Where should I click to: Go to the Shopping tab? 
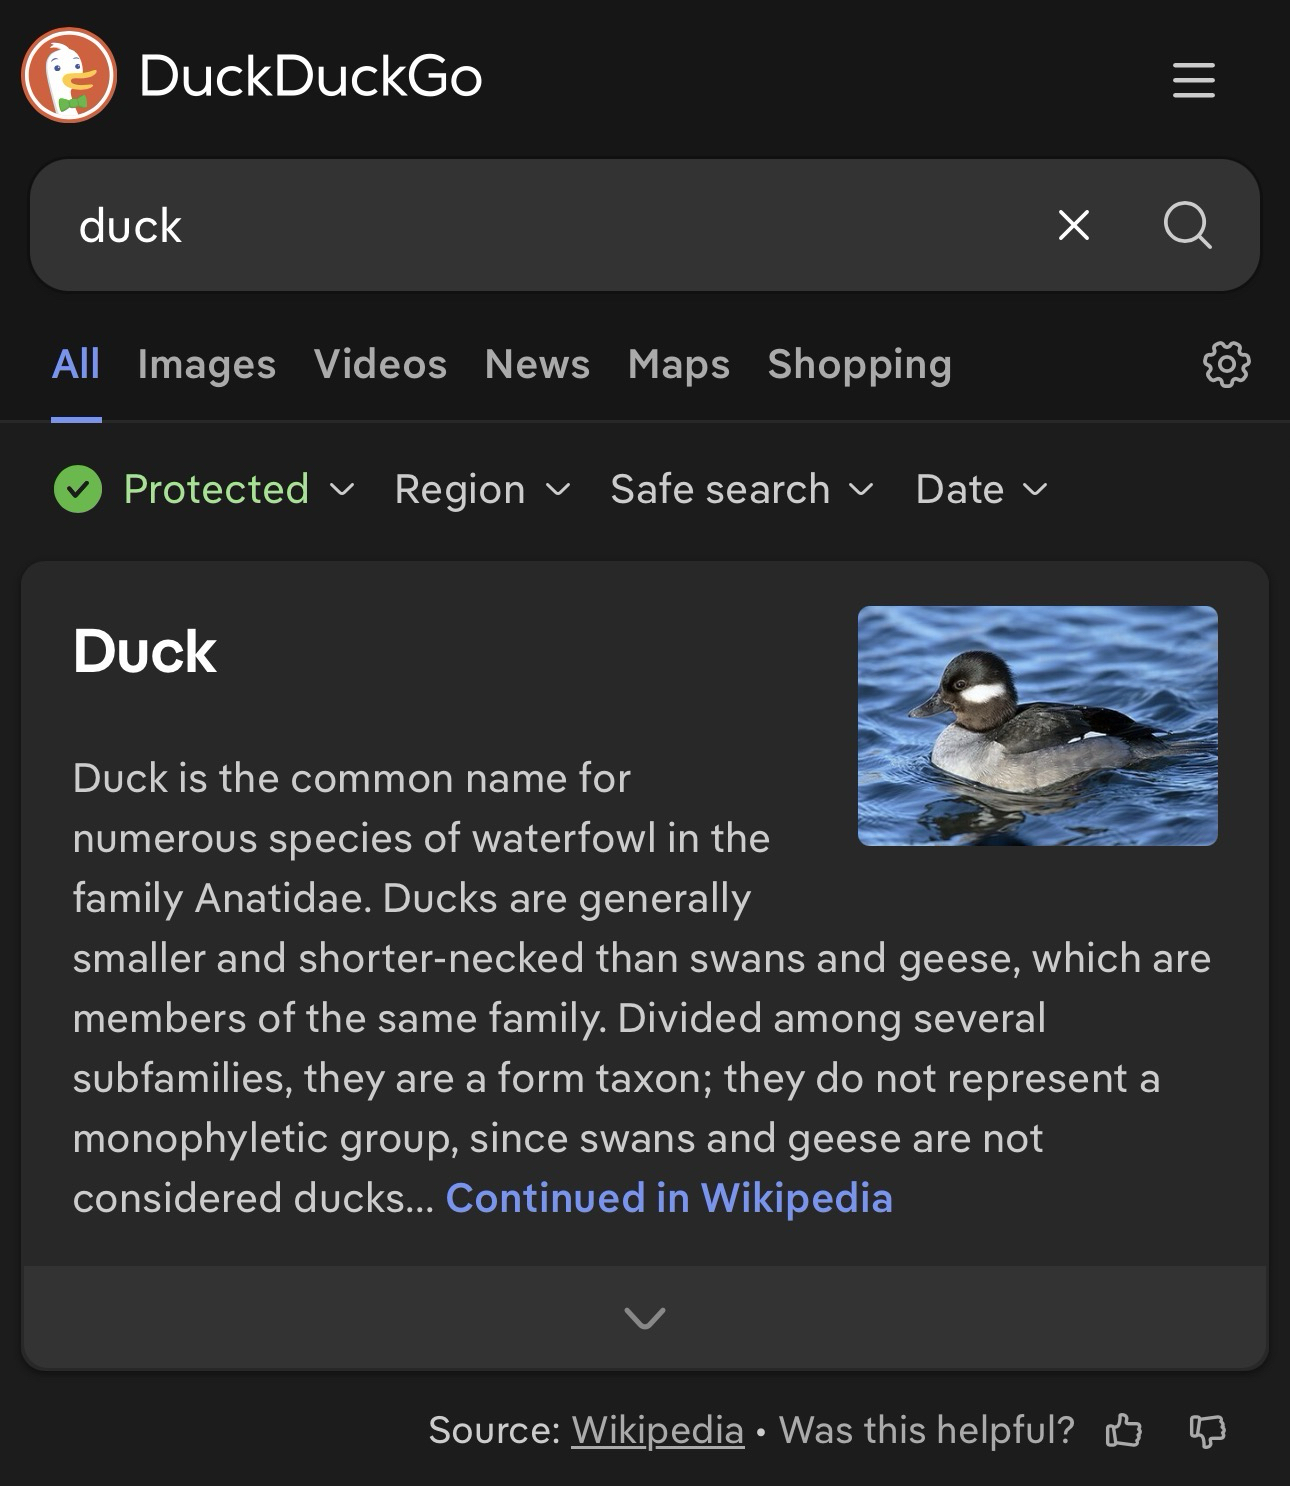click(859, 364)
